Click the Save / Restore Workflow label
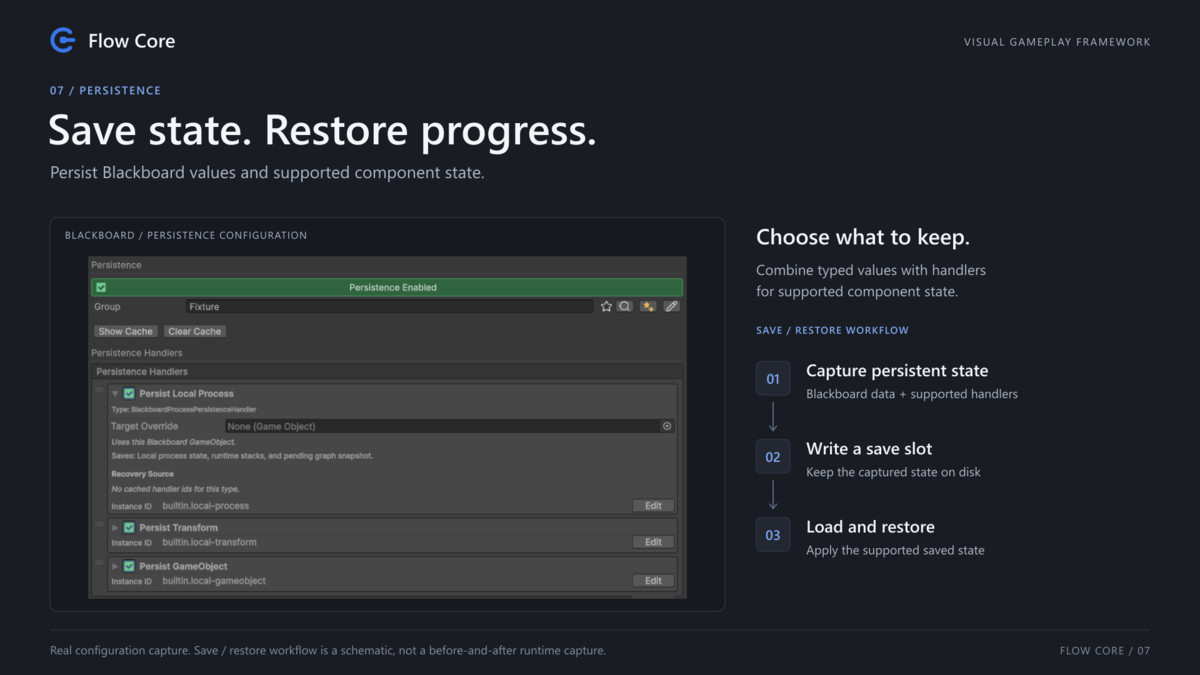This screenshot has width=1200, height=675. tap(832, 330)
